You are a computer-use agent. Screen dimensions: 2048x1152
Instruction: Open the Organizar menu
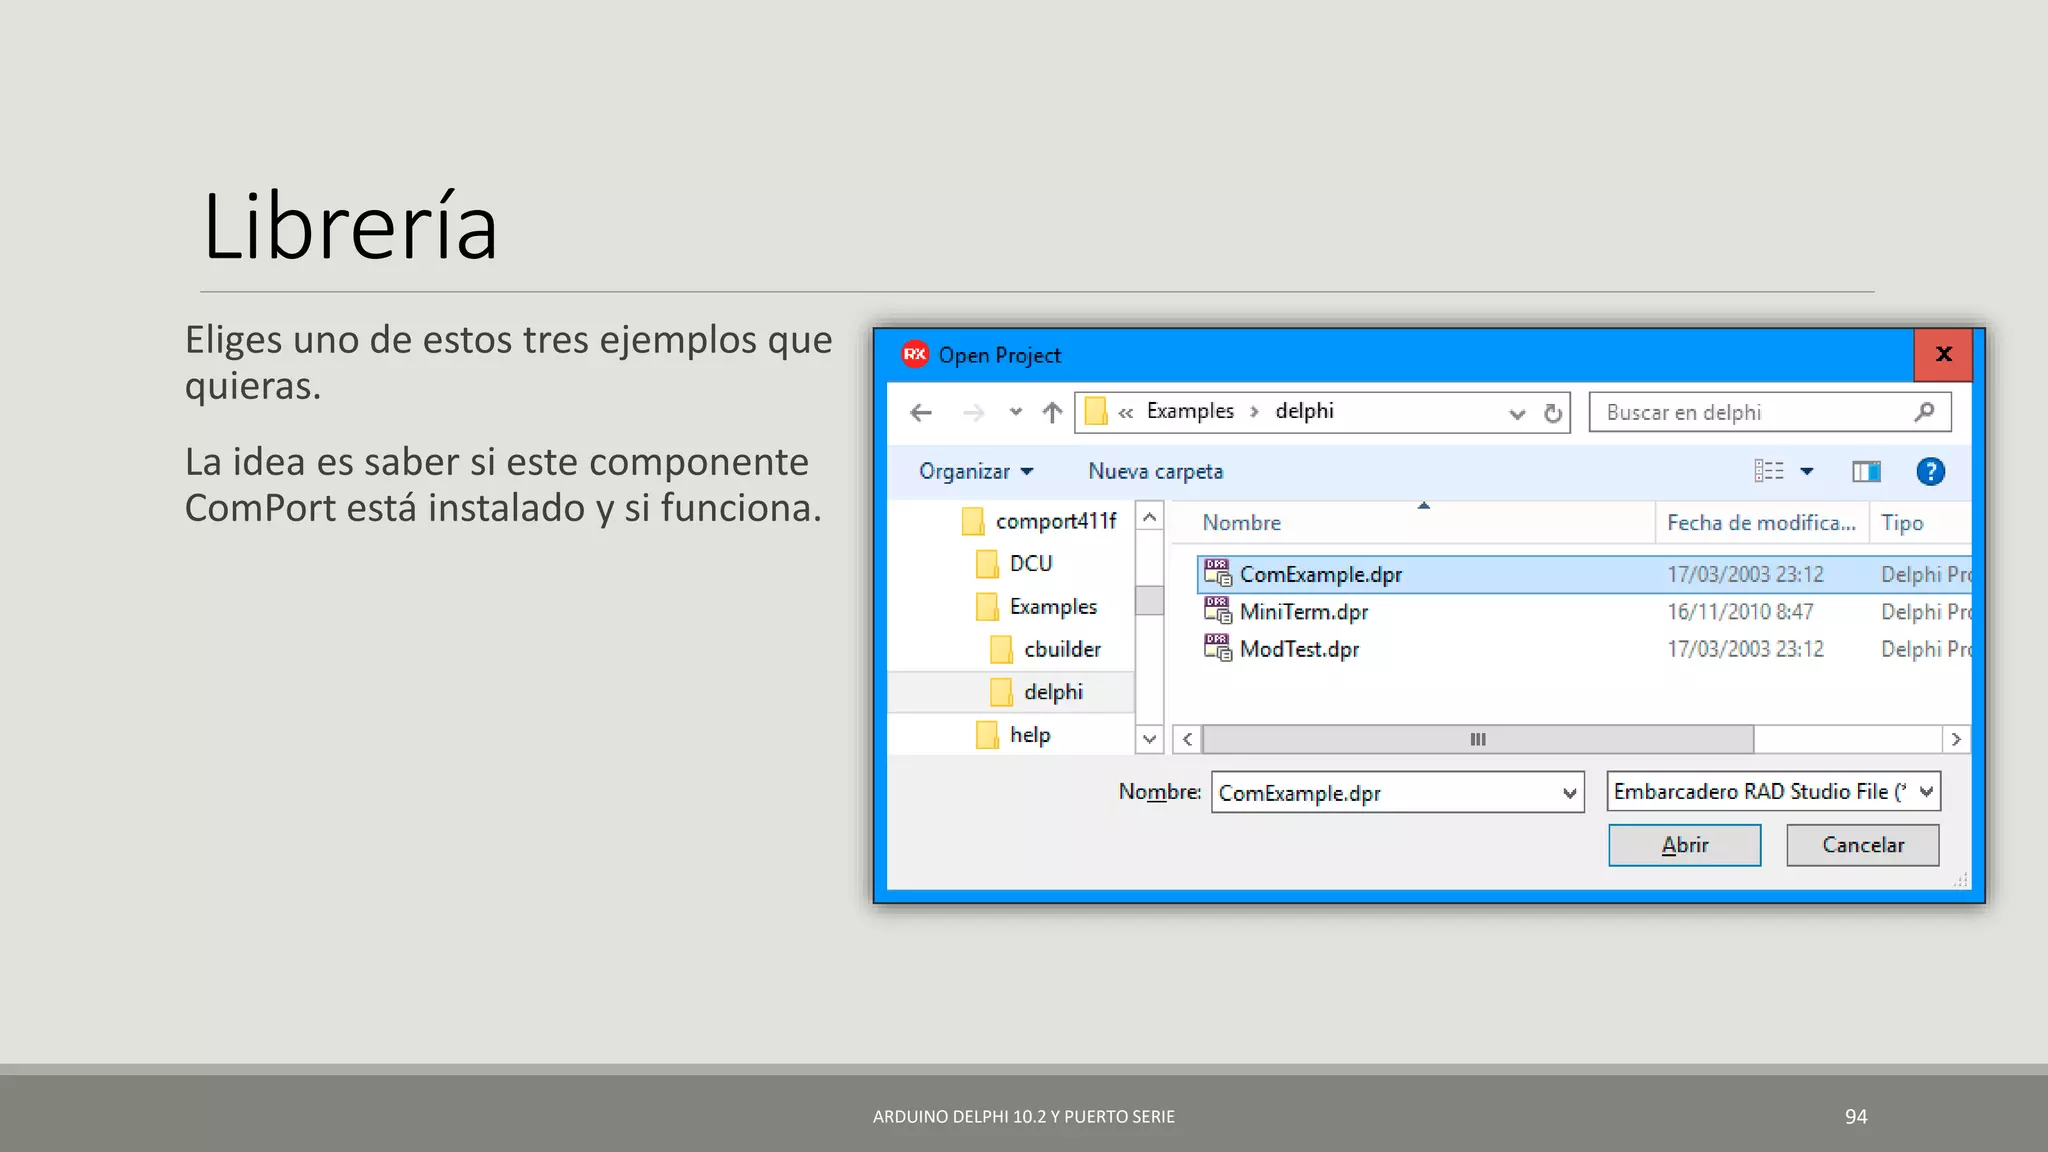tap(976, 471)
